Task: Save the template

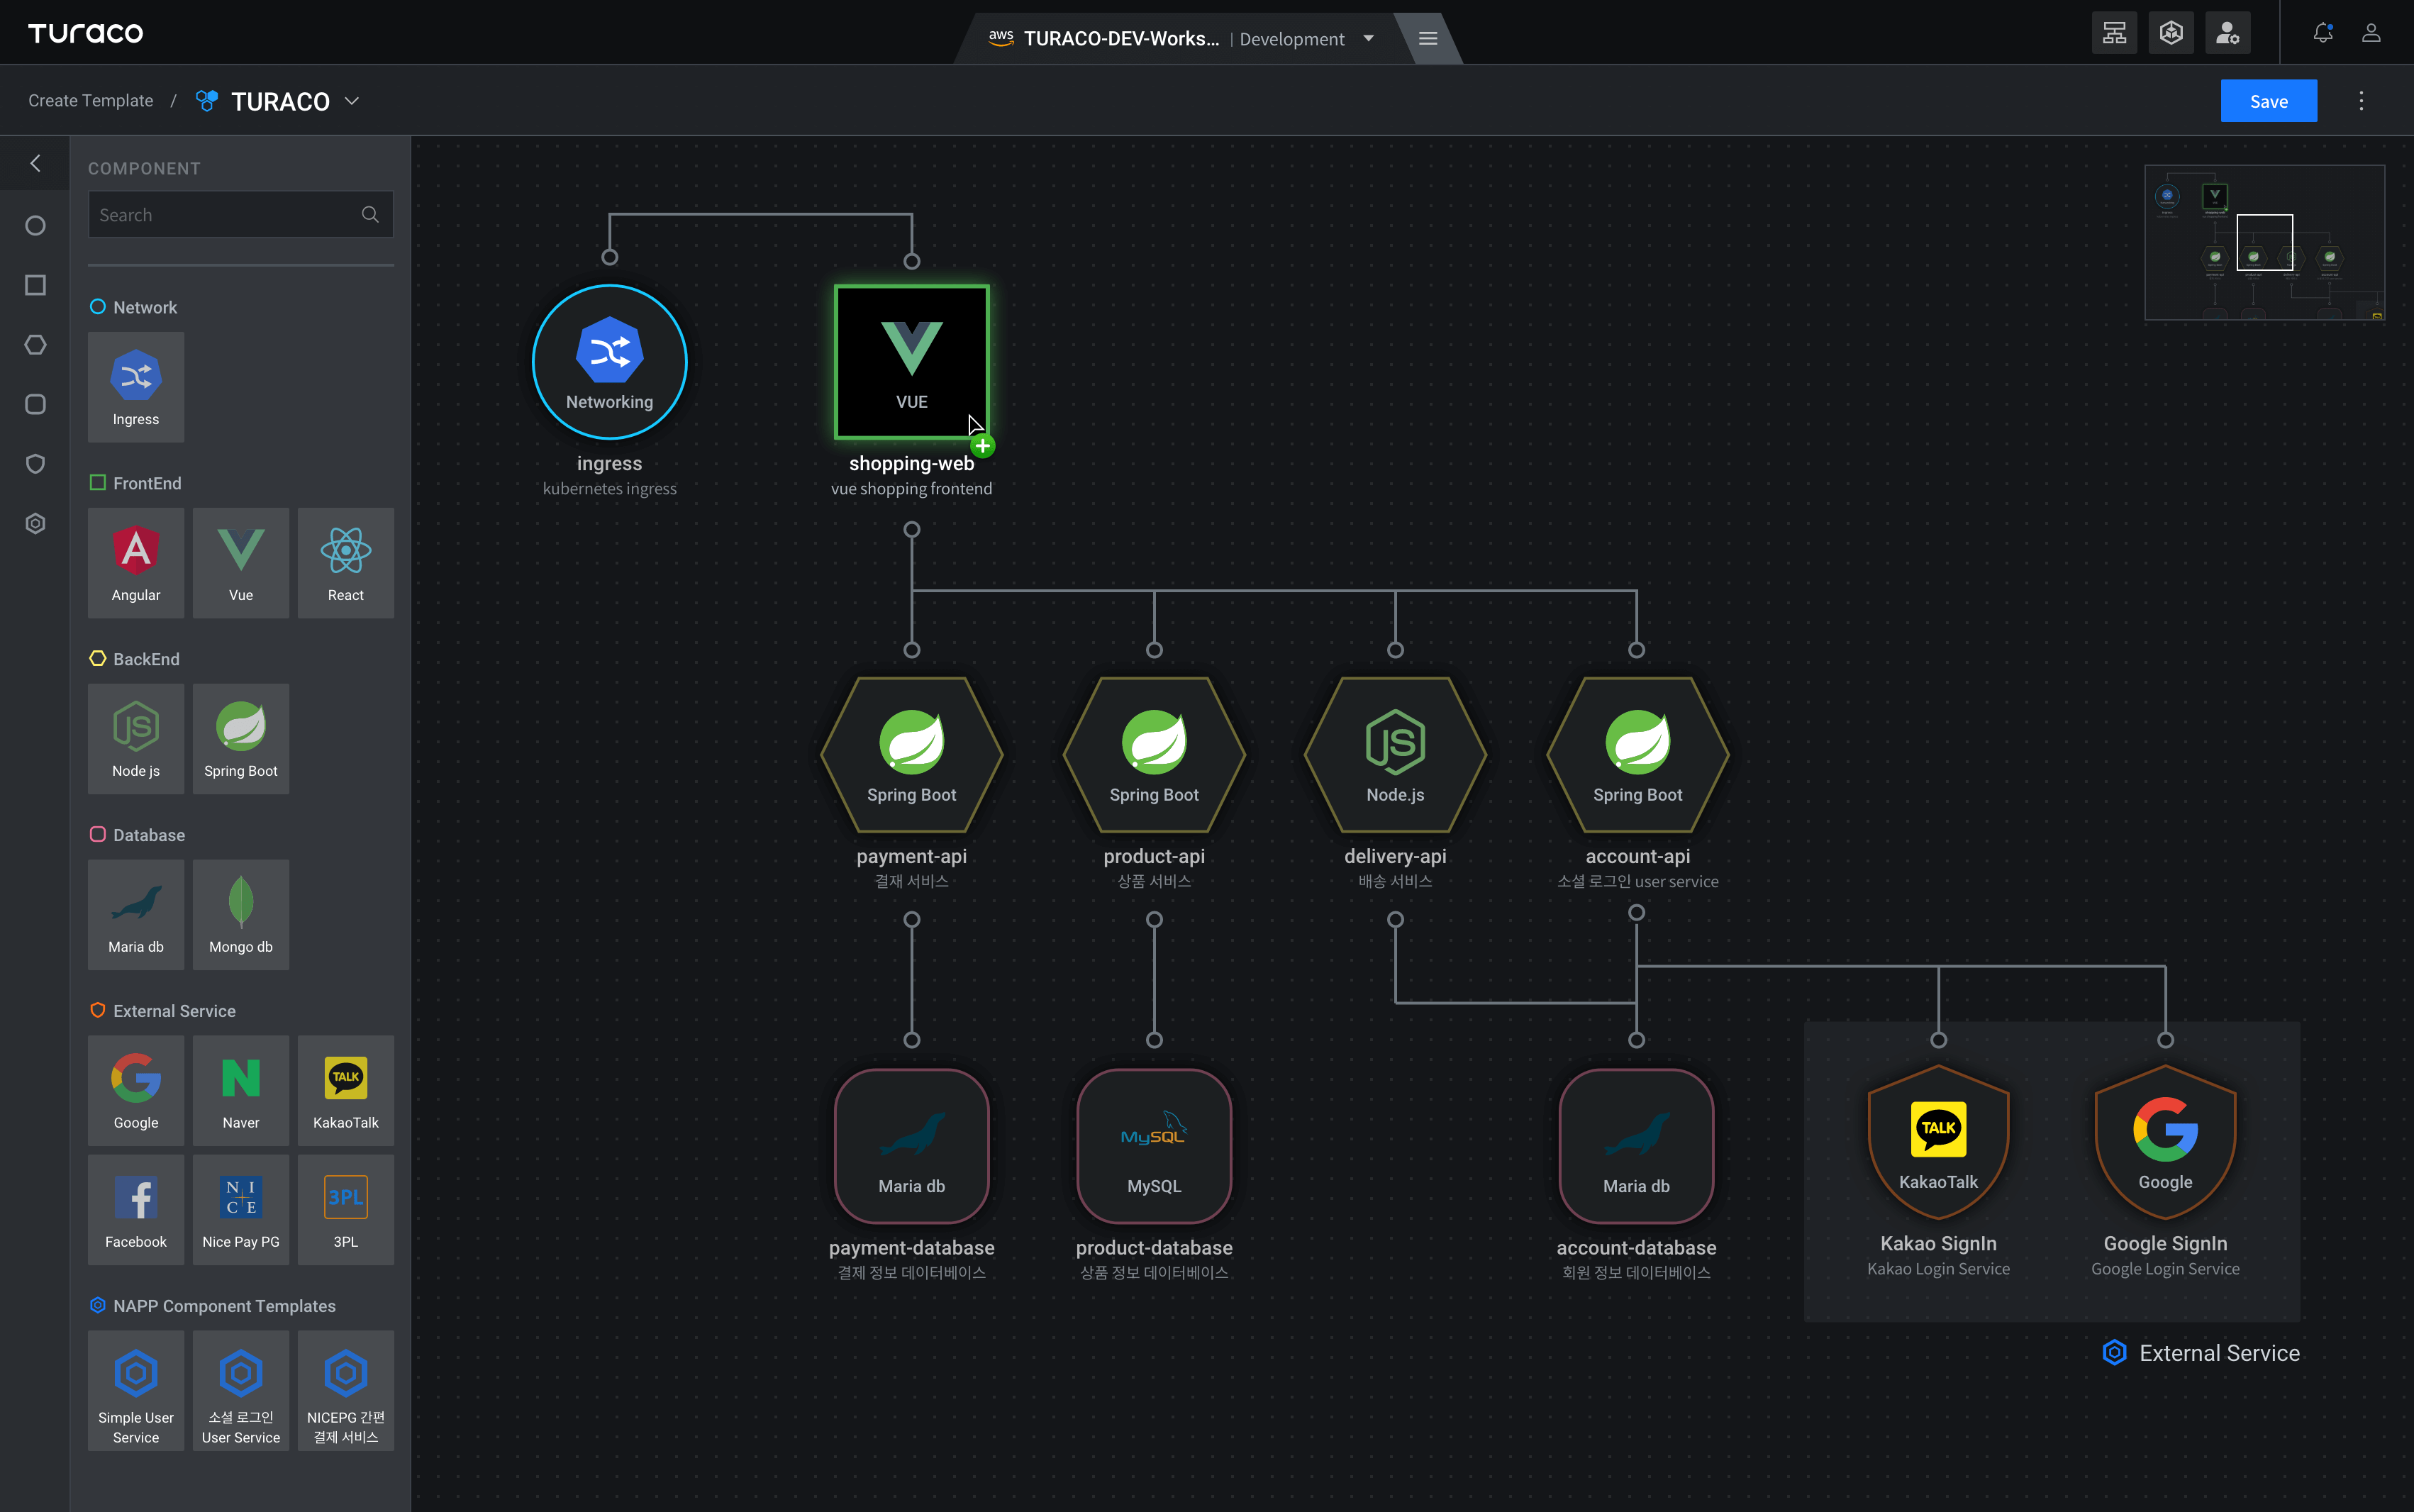Action: pos(2269,101)
